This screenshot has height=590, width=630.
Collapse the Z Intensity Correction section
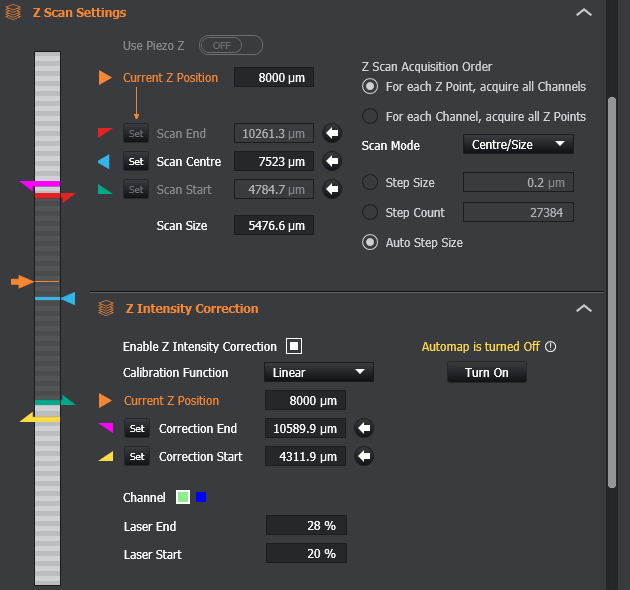click(584, 308)
